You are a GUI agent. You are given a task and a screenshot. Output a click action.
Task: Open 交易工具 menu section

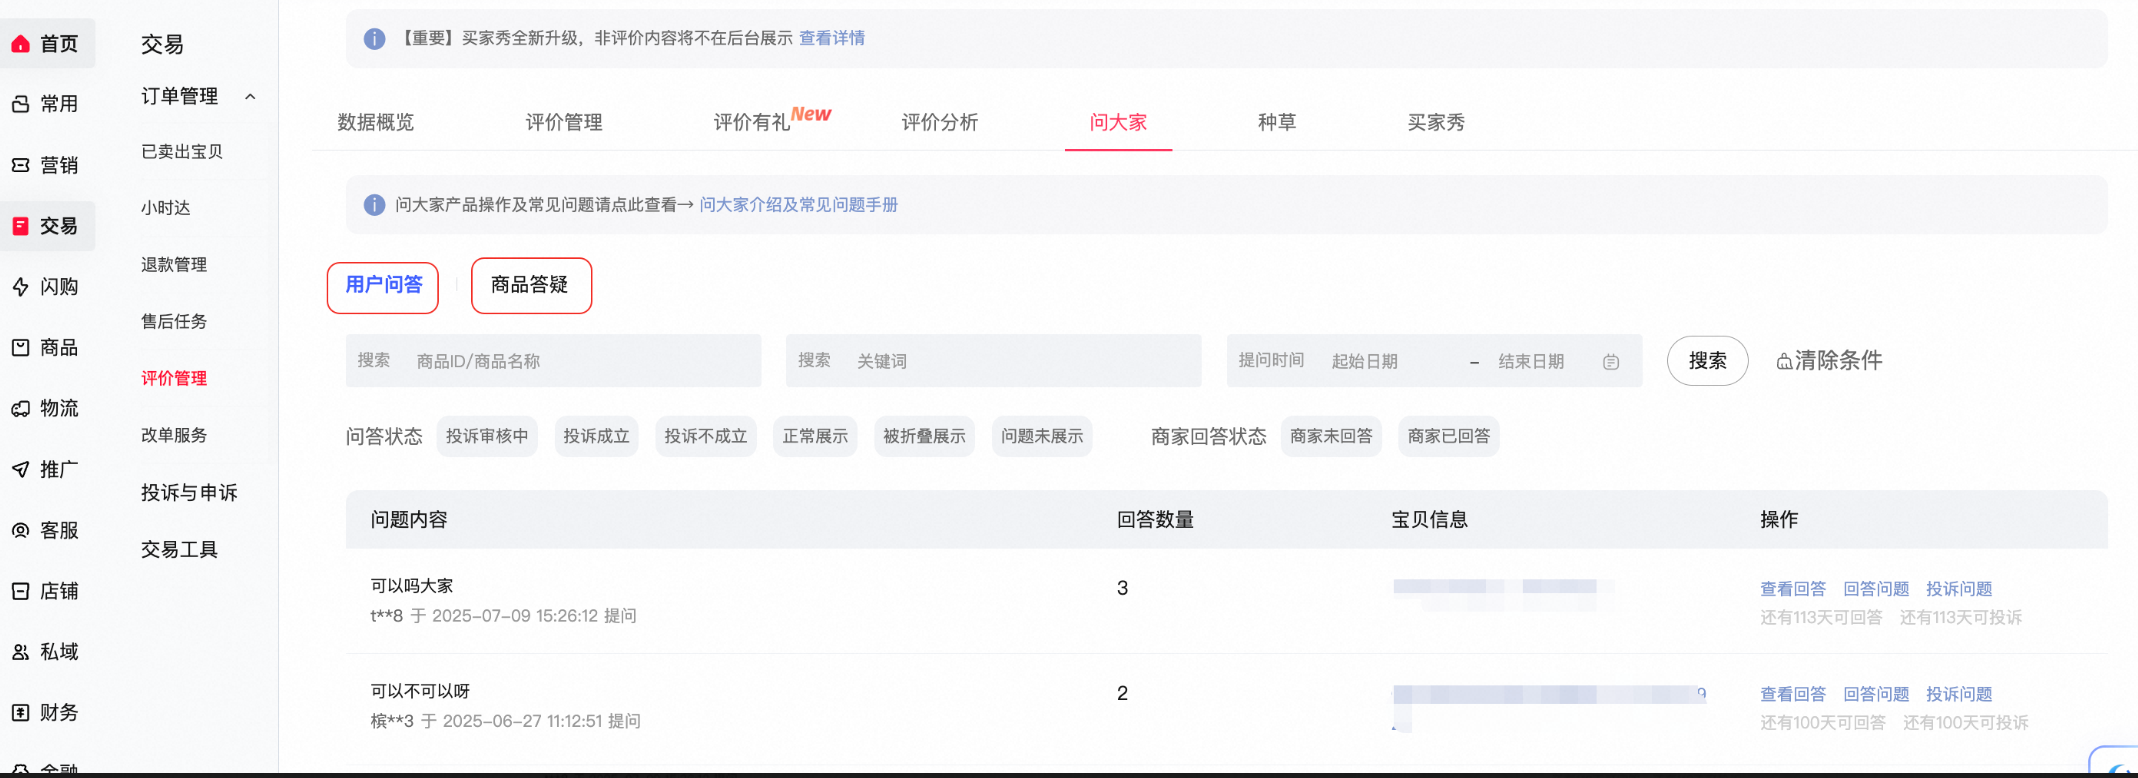[179, 550]
